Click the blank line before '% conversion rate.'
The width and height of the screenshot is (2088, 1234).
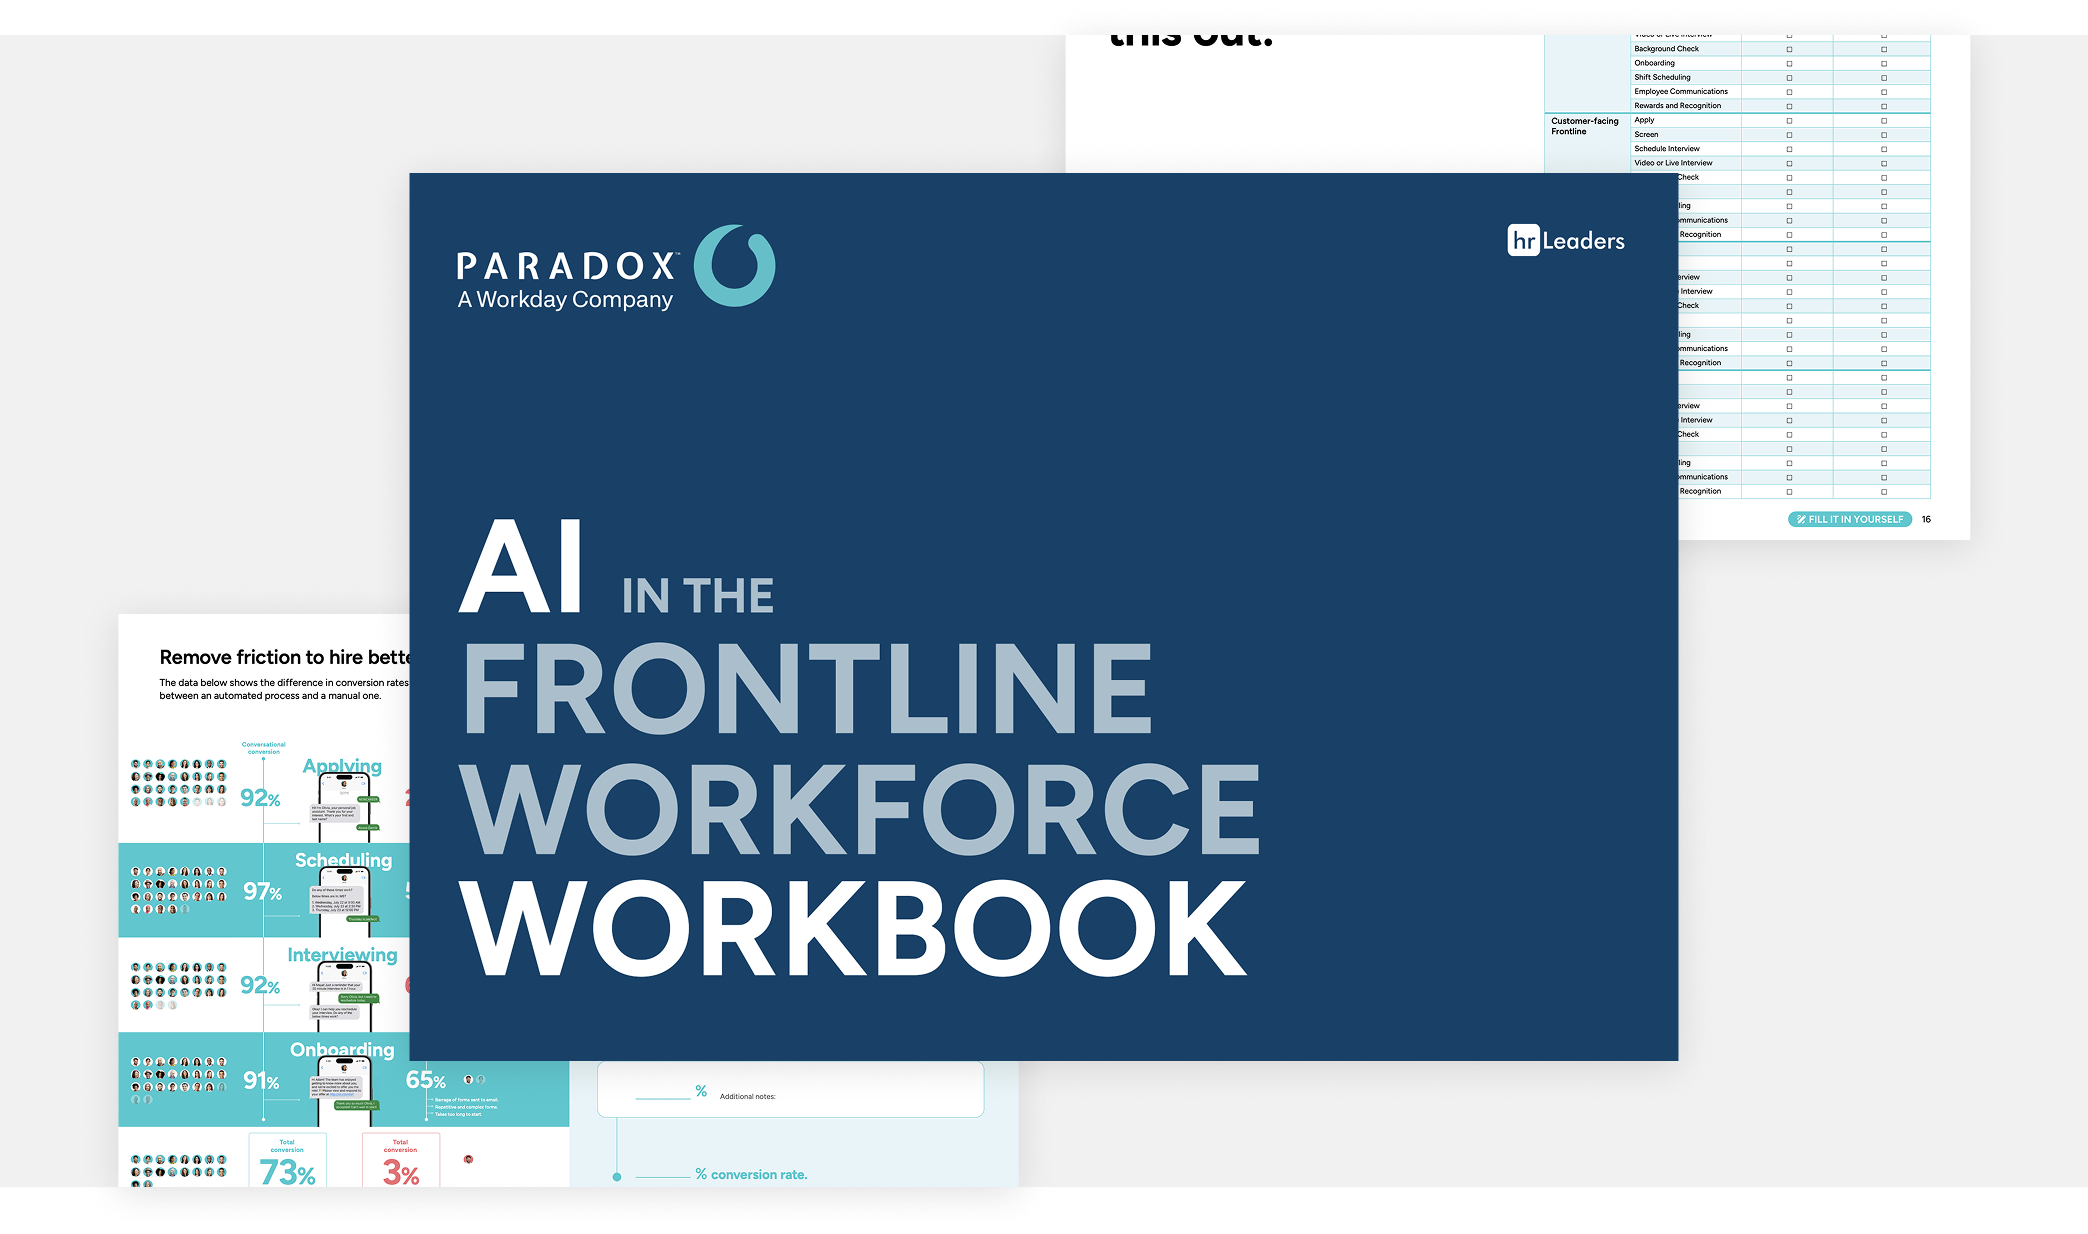[x=663, y=1175]
